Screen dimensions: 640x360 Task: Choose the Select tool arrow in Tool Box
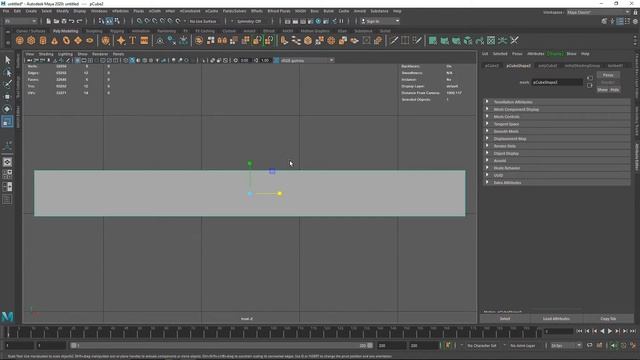(x=7, y=60)
